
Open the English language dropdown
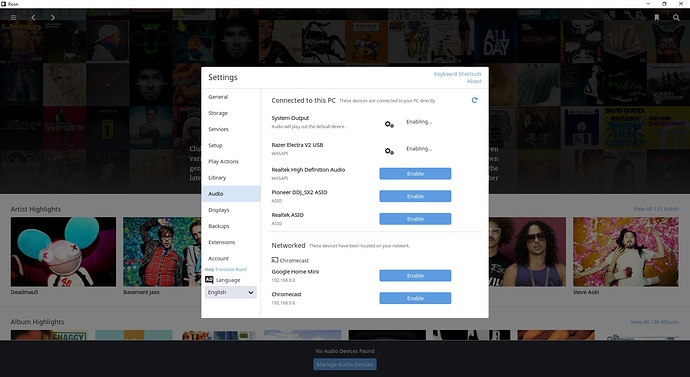pyautogui.click(x=231, y=292)
